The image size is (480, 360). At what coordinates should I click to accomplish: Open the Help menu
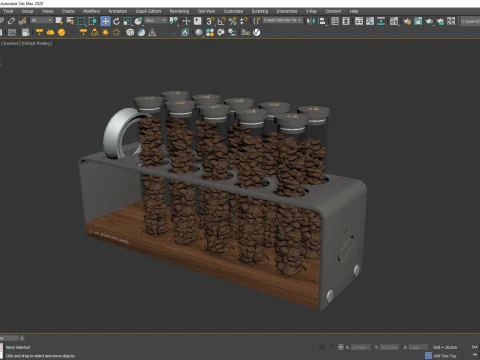coord(354,11)
